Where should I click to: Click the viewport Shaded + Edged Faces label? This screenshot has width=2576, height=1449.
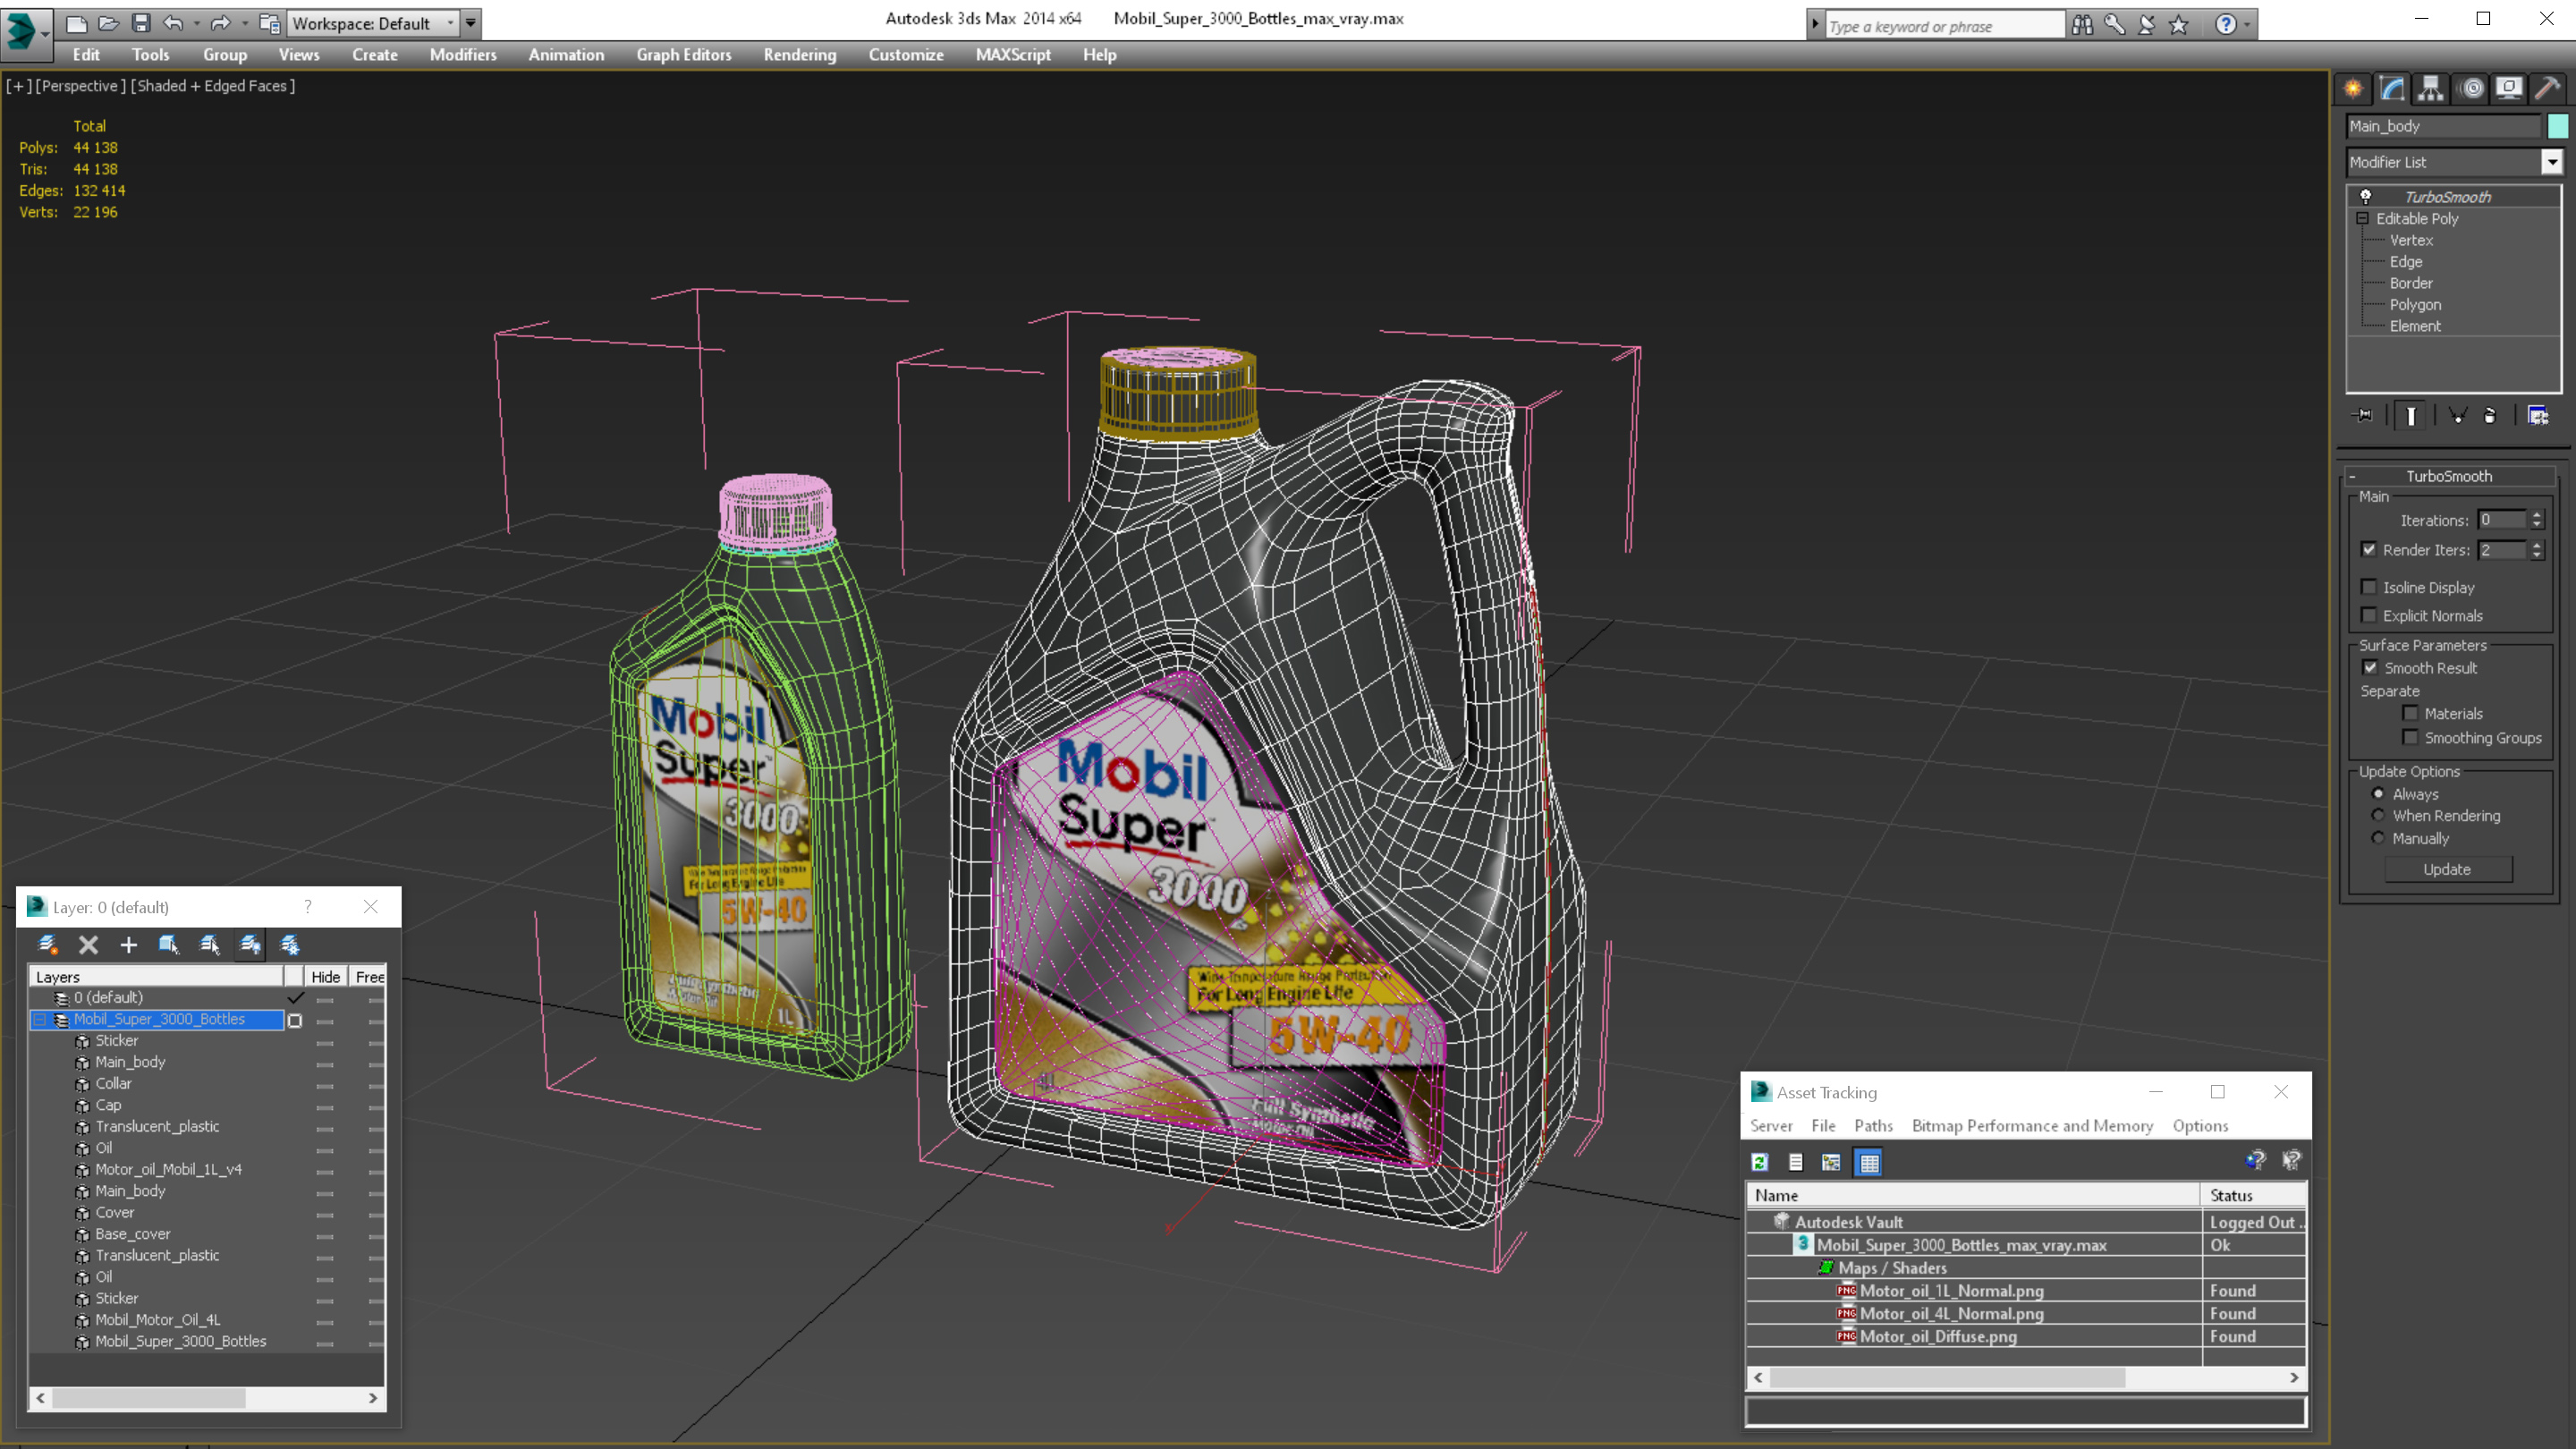(x=213, y=86)
